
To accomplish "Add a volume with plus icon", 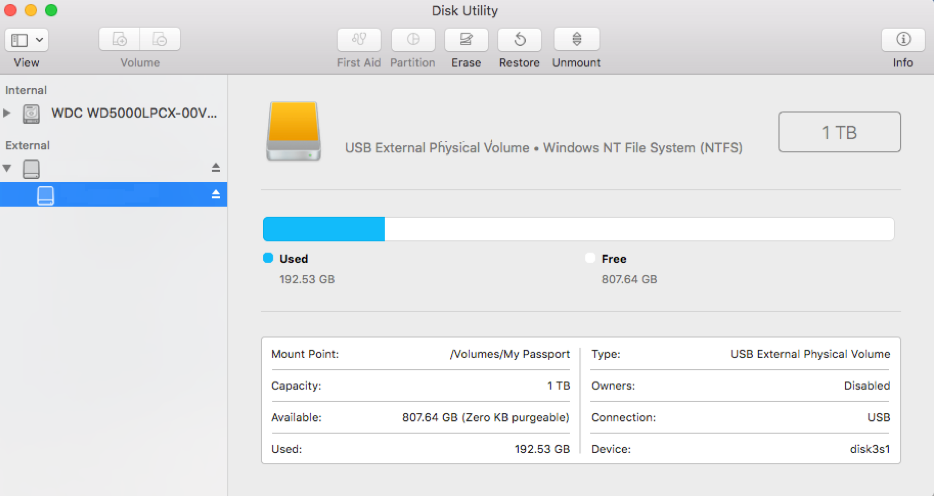I will 119,40.
